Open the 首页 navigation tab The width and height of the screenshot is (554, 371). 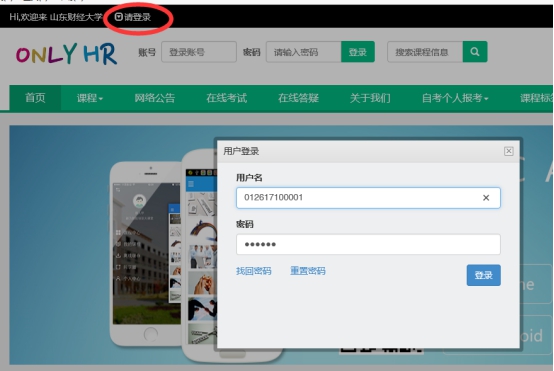[35, 98]
